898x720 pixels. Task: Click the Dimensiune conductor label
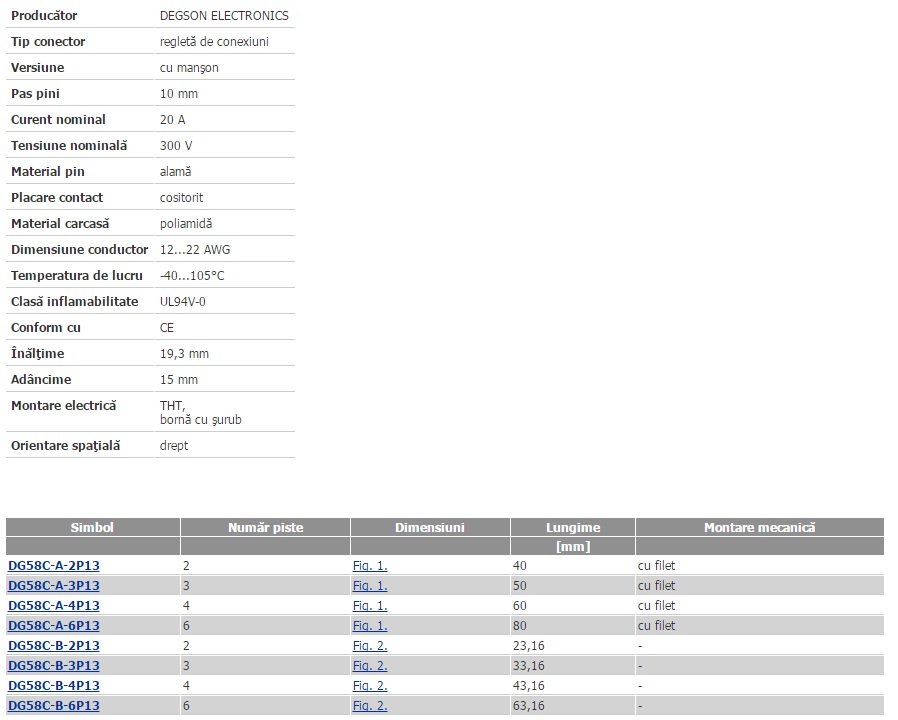(x=80, y=250)
